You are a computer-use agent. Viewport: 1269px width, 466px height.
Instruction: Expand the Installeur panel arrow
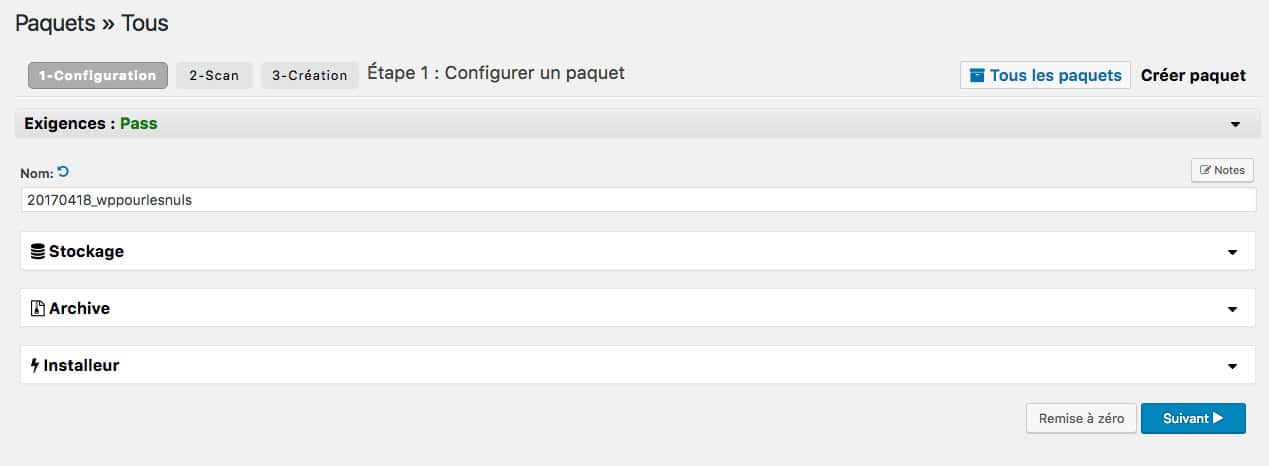pos(1232,367)
